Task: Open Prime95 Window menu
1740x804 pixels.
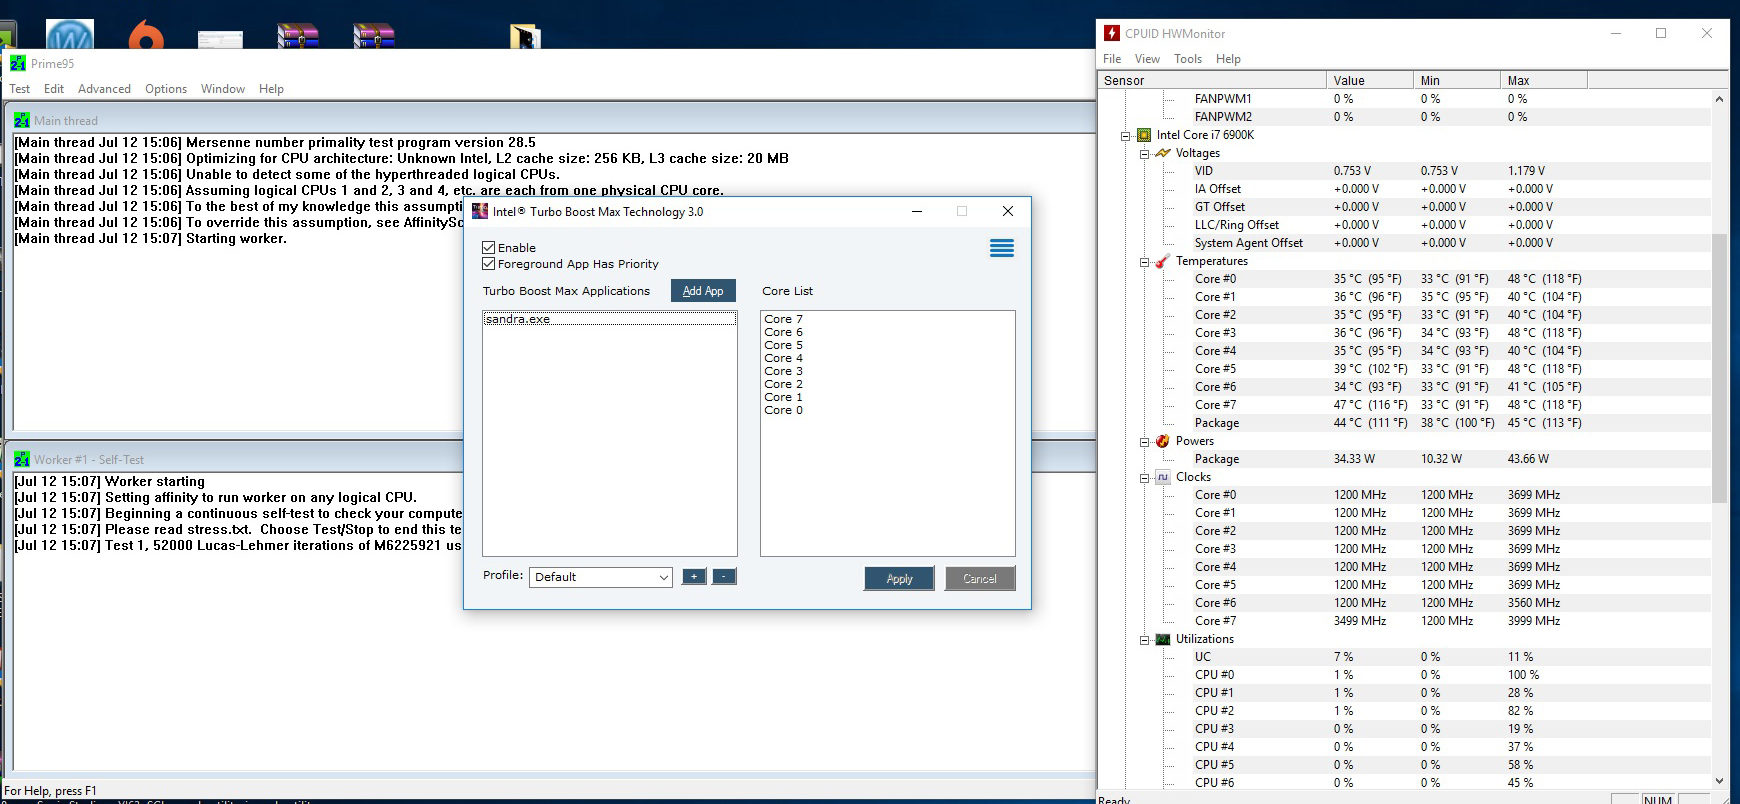Action: tap(223, 89)
